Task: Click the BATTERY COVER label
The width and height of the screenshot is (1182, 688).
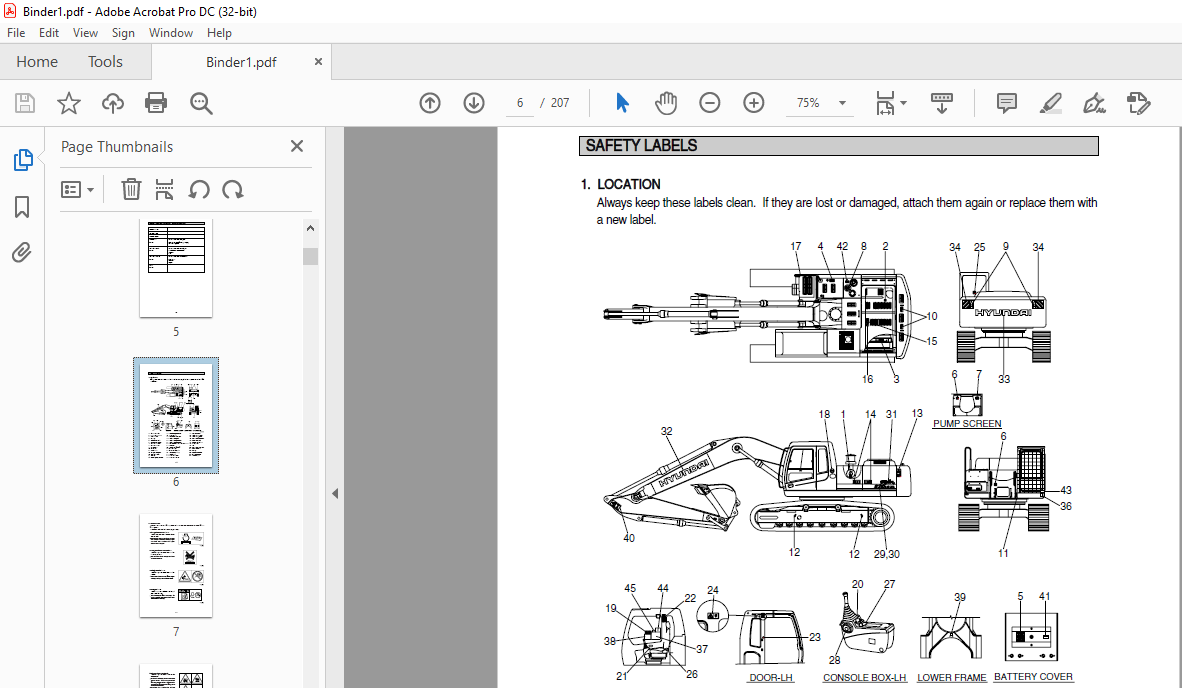Action: [1033, 677]
